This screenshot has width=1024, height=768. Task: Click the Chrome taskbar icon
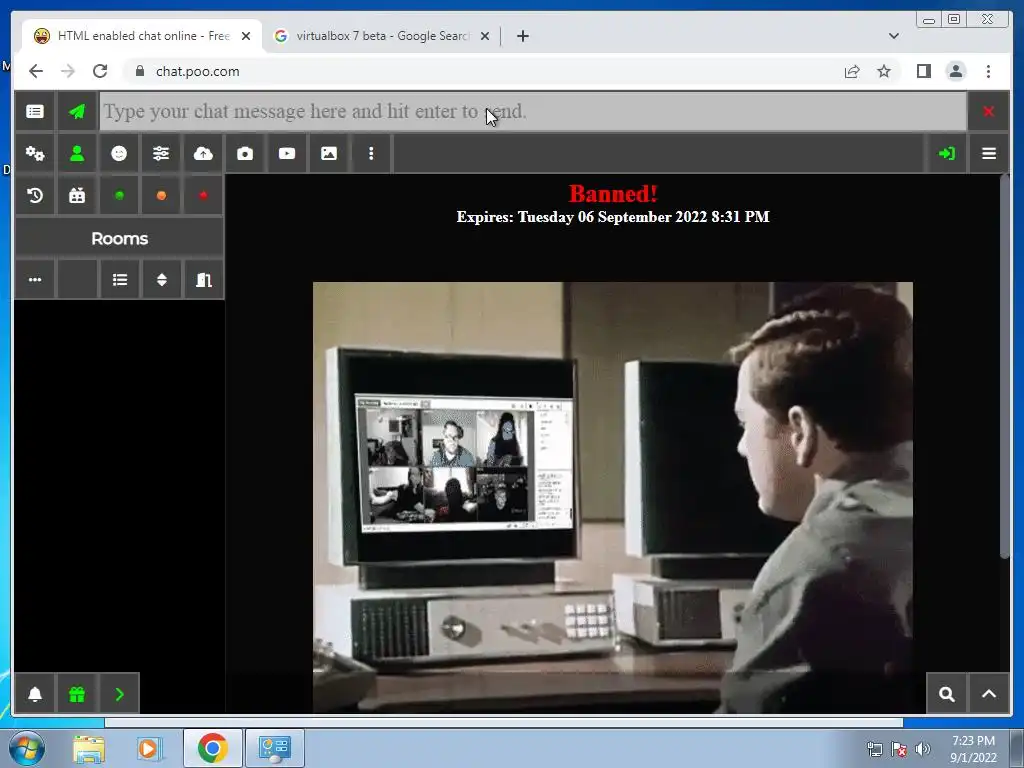(212, 748)
